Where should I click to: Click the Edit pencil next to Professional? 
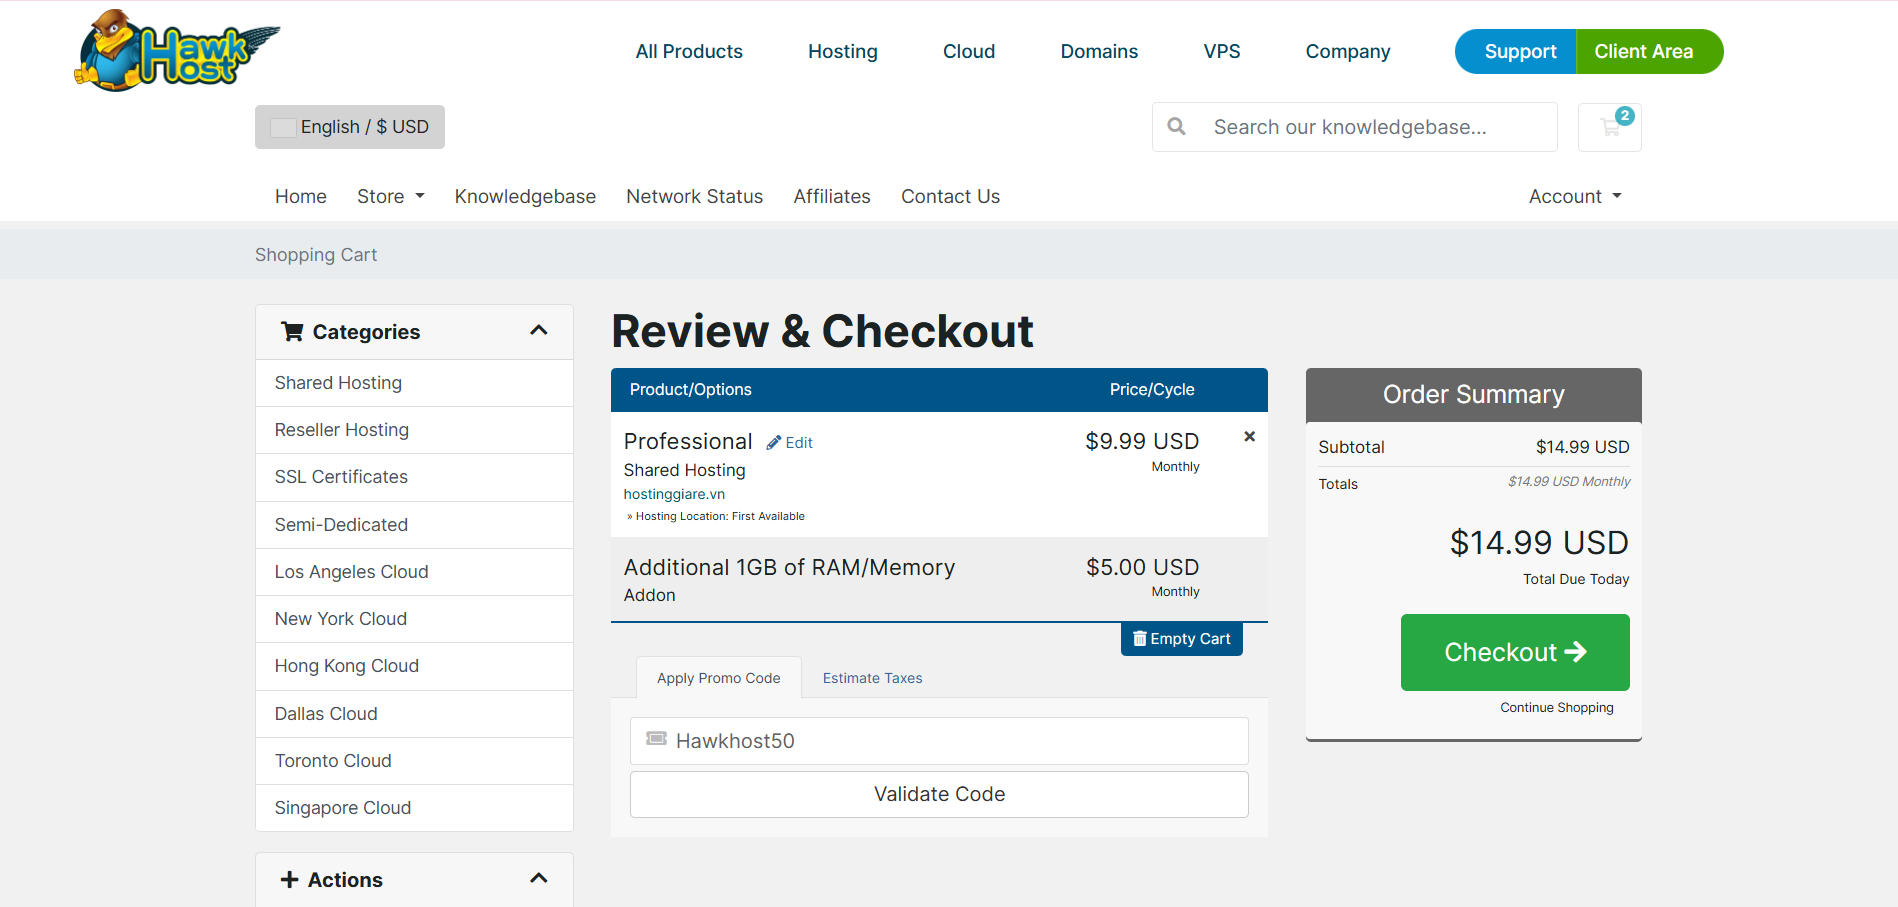[789, 443]
